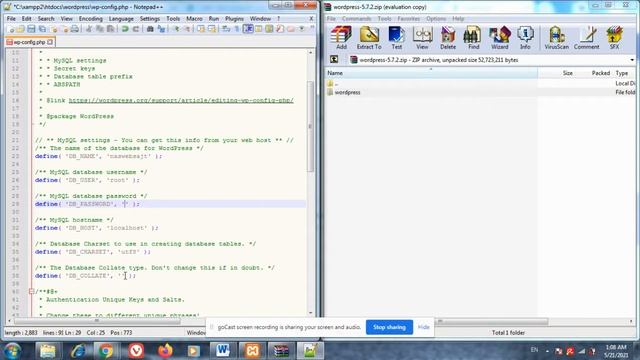640x360 pixels.
Task: Click Packed column header in WinRAR
Action: pos(594,73)
